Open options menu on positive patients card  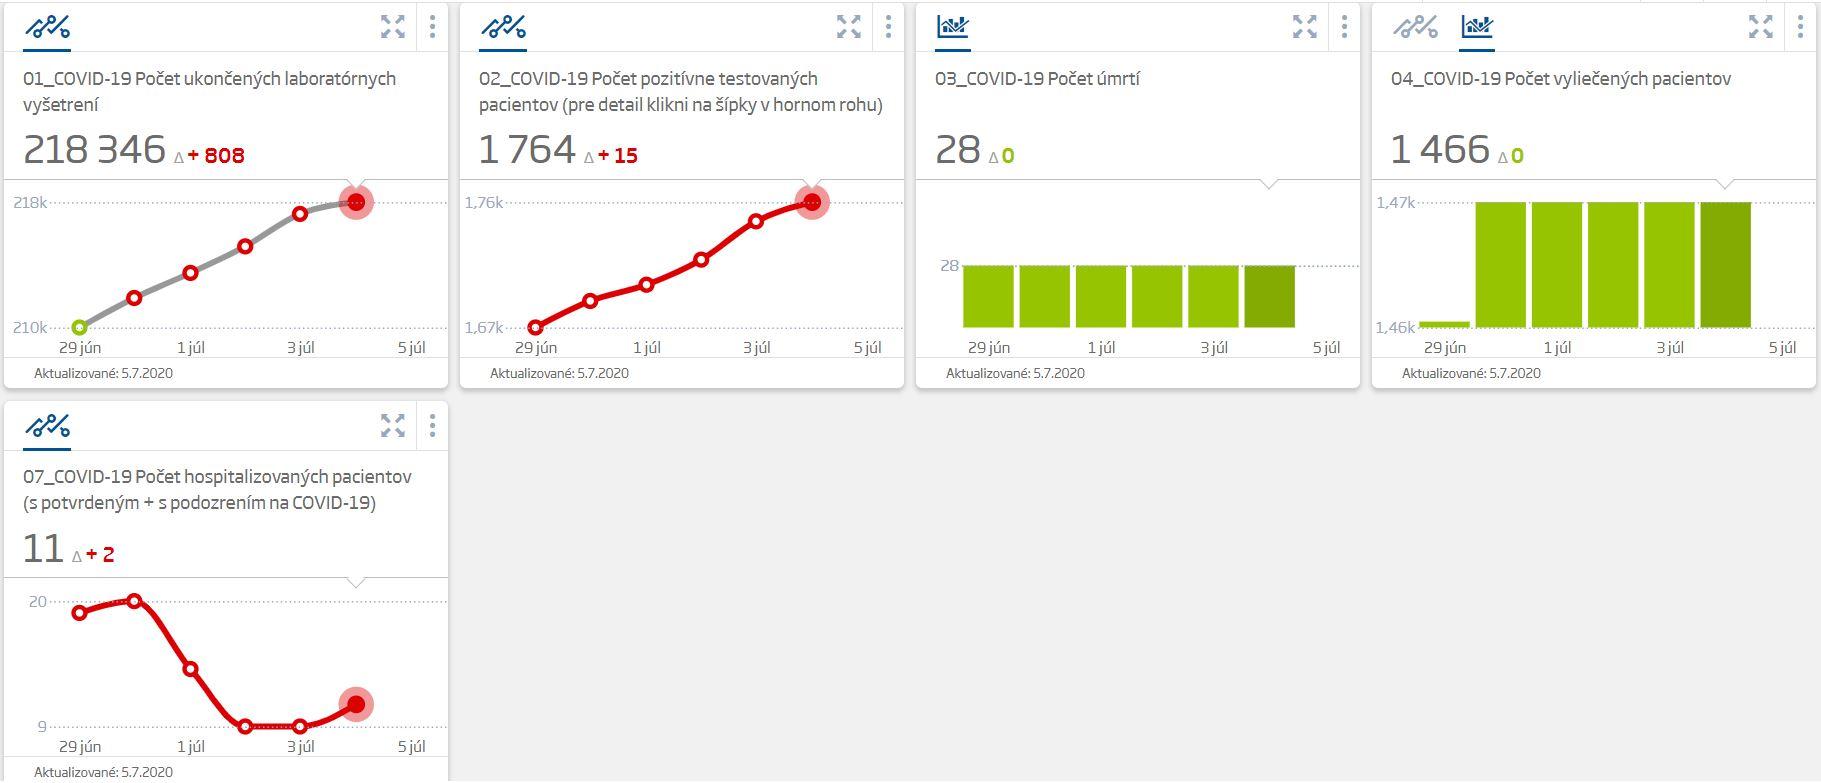pos(888,27)
